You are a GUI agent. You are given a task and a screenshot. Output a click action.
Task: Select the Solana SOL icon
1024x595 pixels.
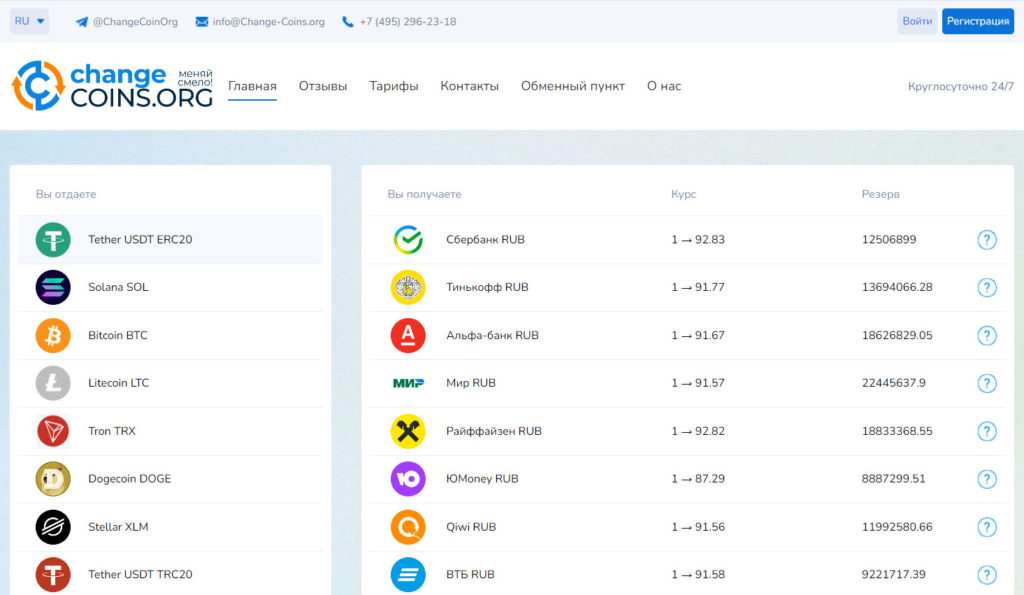(53, 287)
